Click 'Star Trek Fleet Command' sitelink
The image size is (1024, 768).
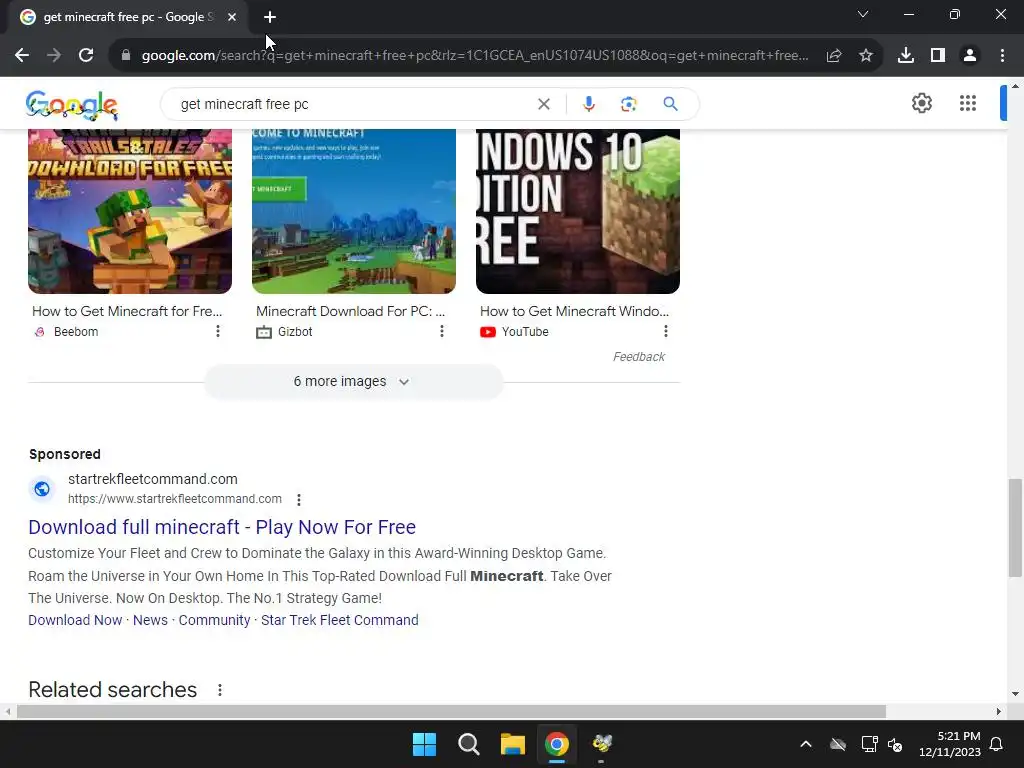340,620
